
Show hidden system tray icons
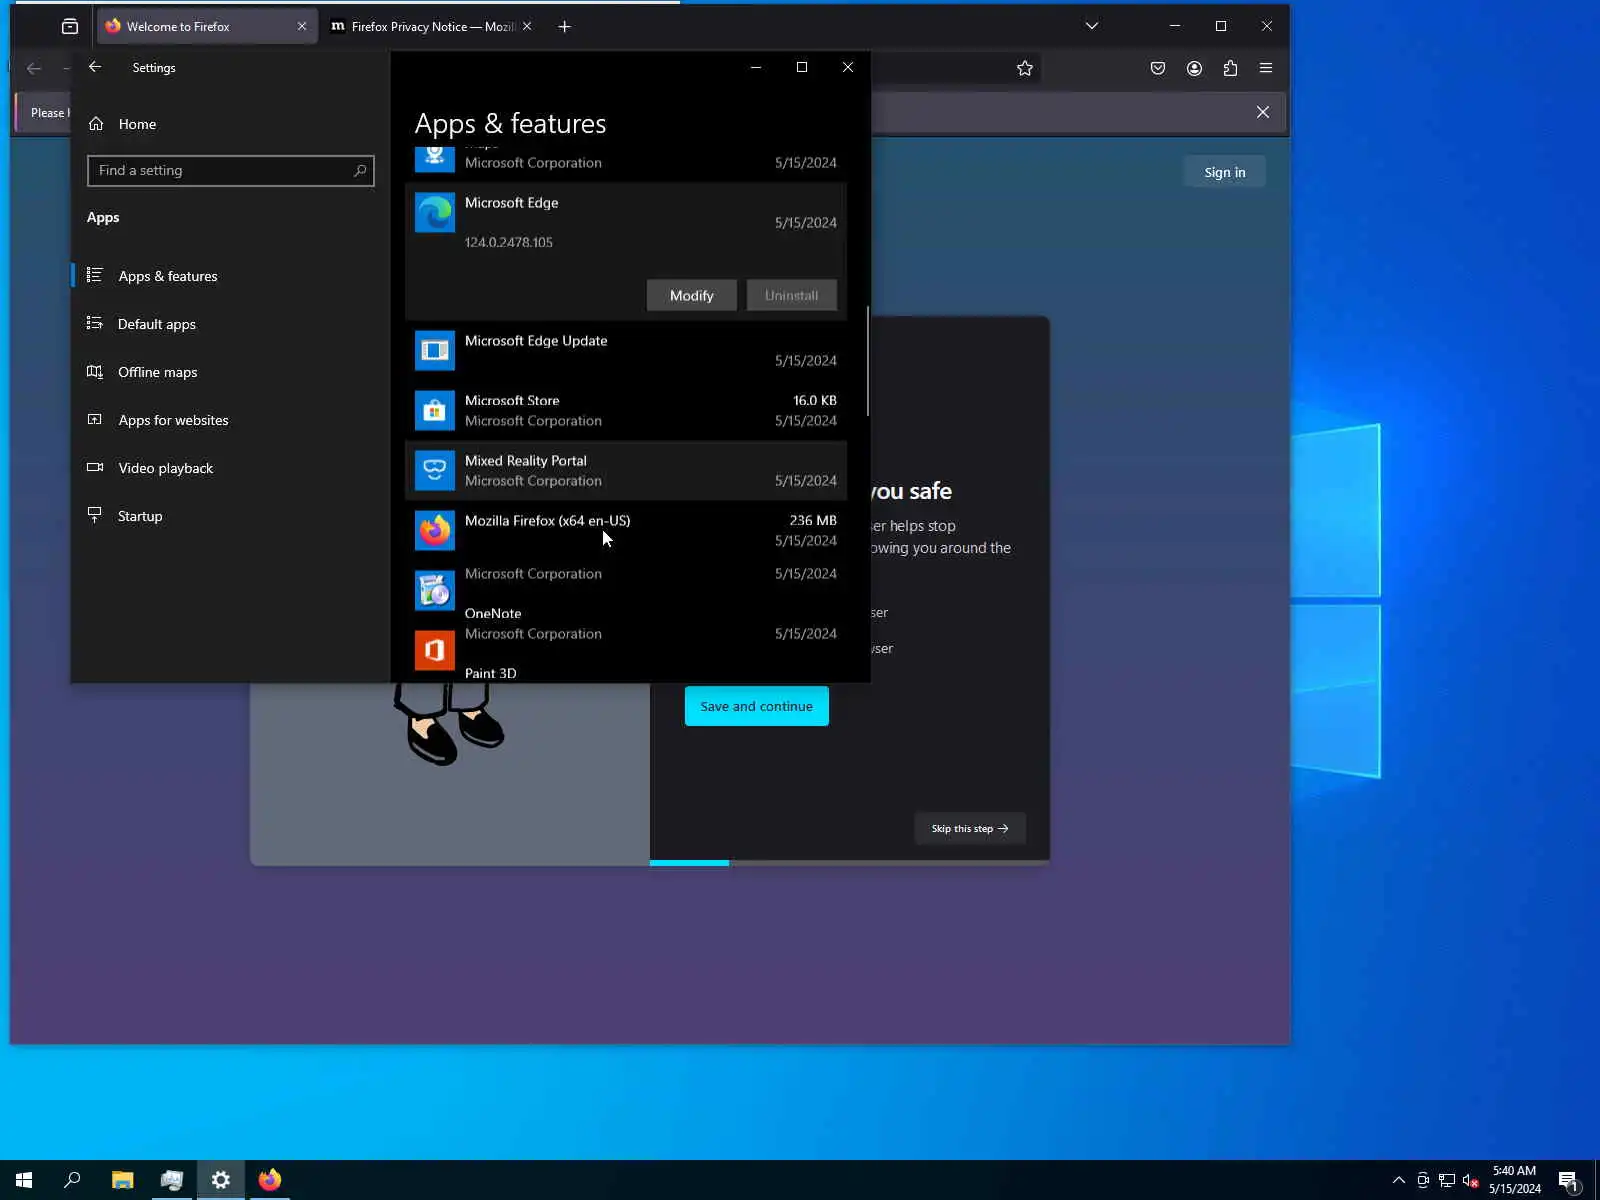coord(1399,1181)
